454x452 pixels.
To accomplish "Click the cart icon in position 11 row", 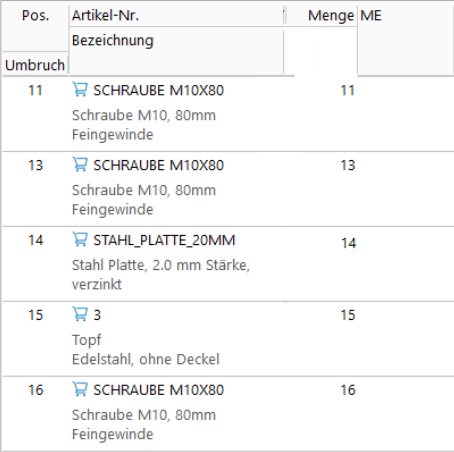I will coord(80,90).
